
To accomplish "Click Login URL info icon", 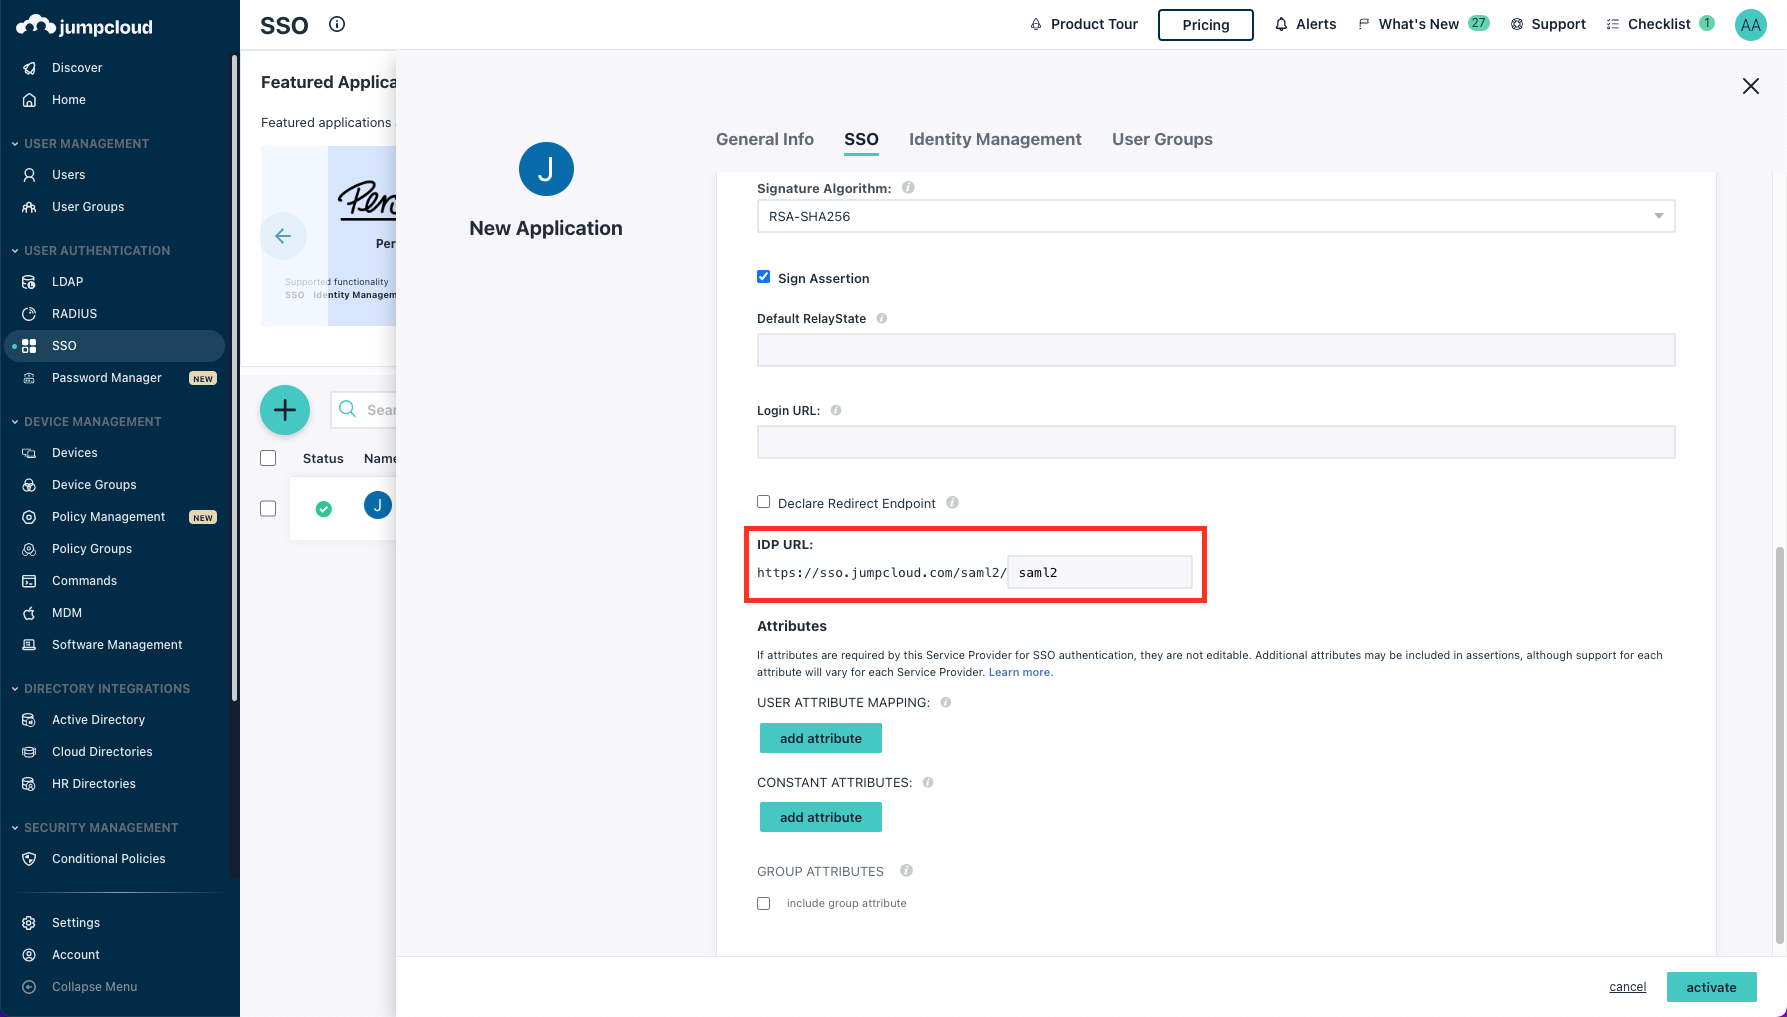I will [836, 410].
